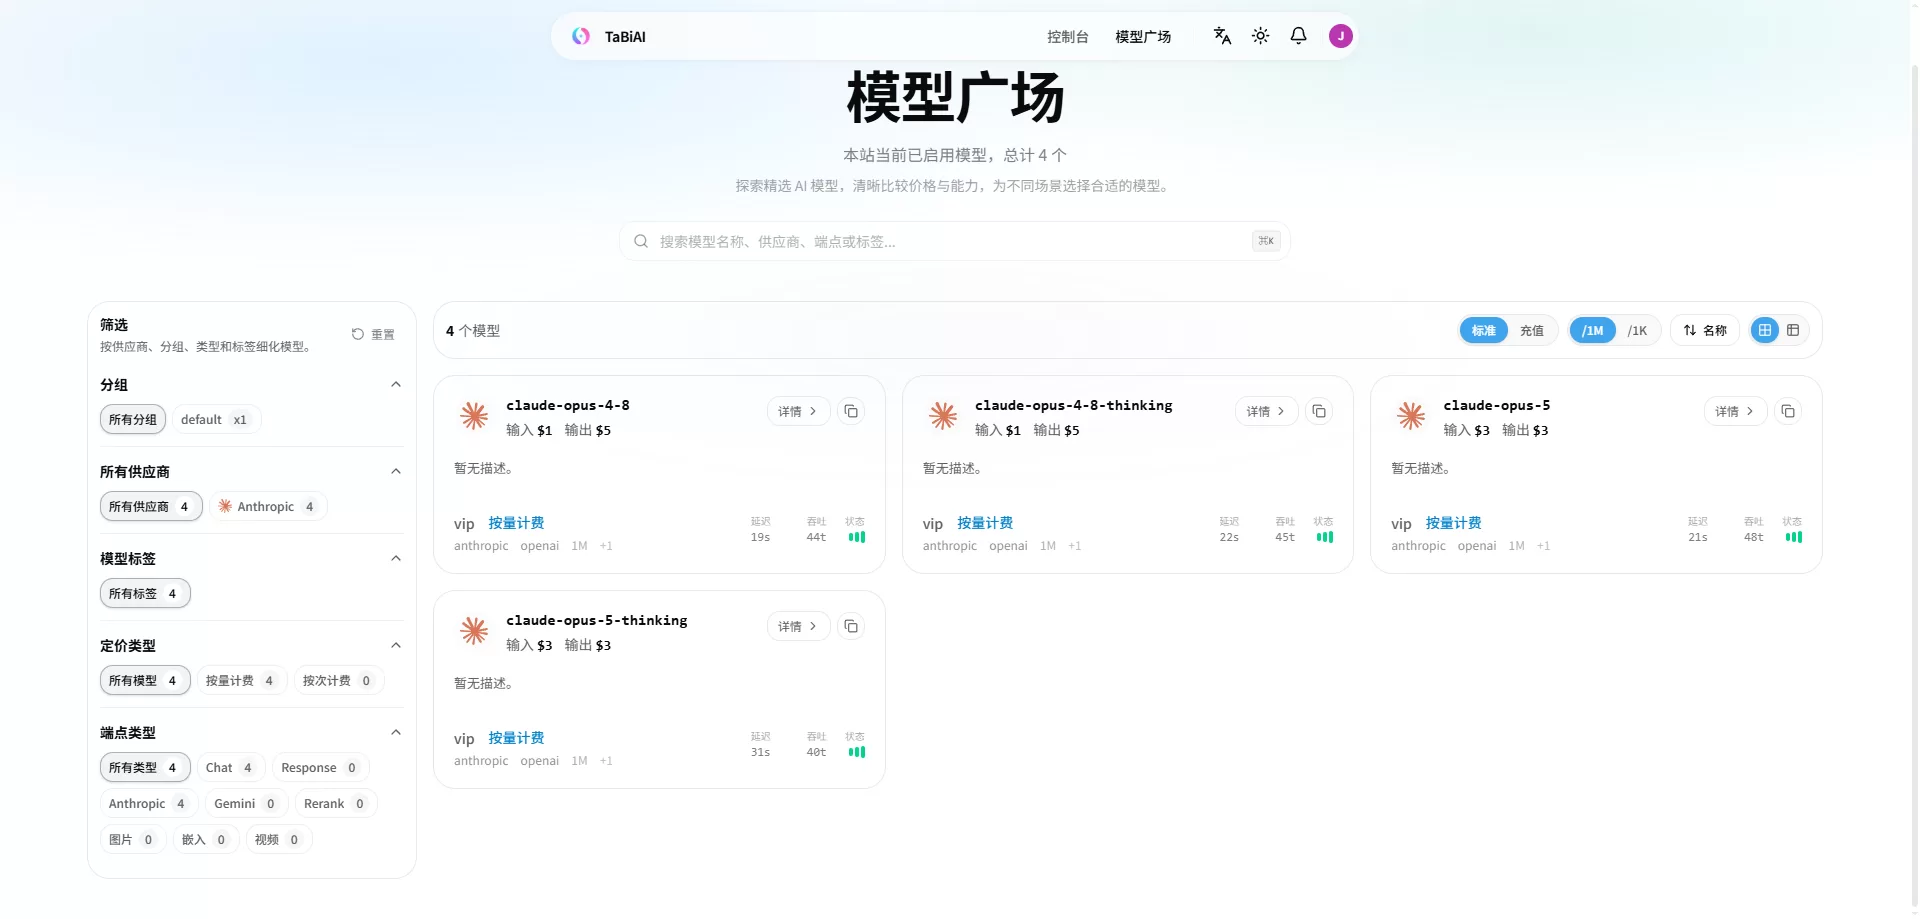The height and width of the screenshot is (919, 1920).
Task: Click the TaBiAI logo icon
Action: click(581, 36)
